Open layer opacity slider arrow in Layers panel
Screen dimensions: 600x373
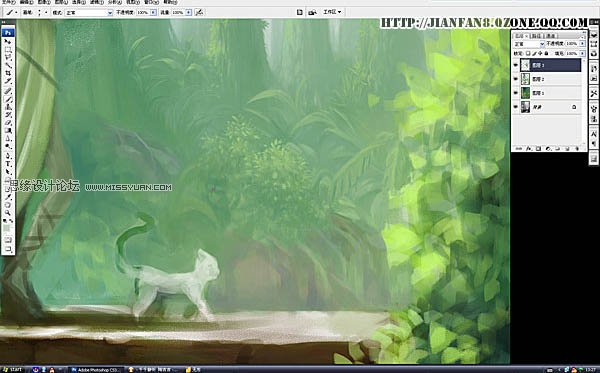[582, 44]
